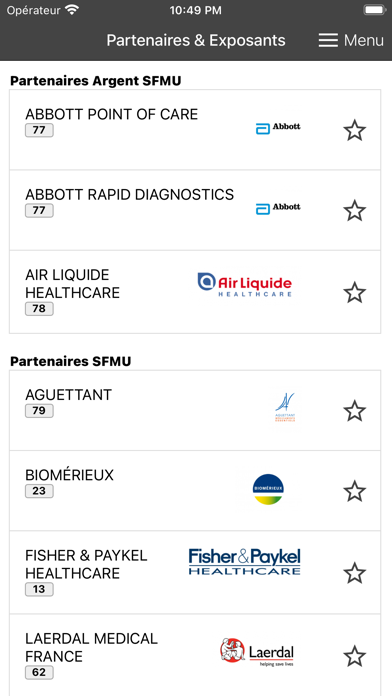Tap the bioMérieux round logo
The width and height of the screenshot is (392, 696).
pyautogui.click(x=268, y=490)
